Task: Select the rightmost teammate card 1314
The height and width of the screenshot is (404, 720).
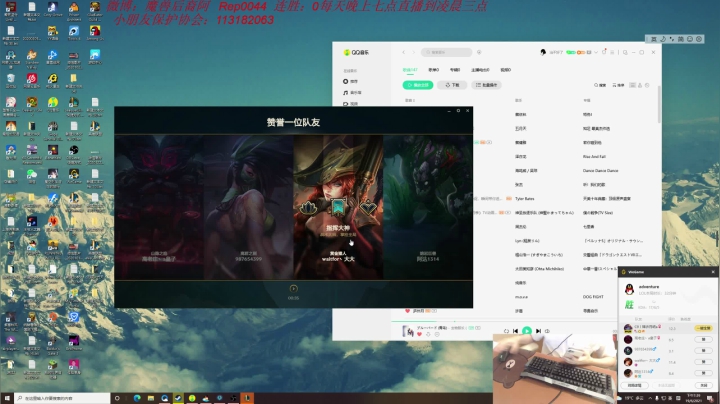Action: point(428,207)
